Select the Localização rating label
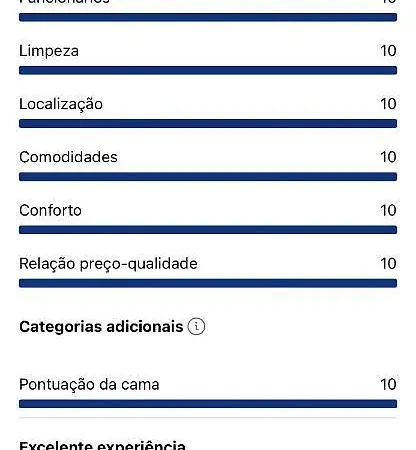416x450 pixels. 61,105
